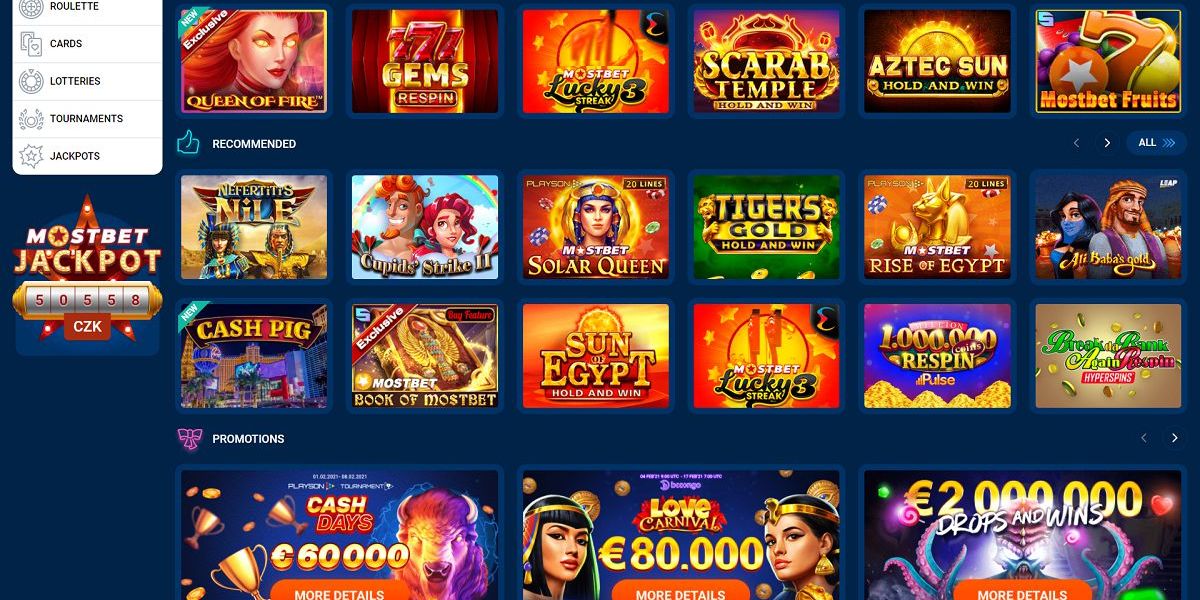1200x600 pixels.
Task: Click More Details on Love Carnival banner
Action: pyautogui.click(x=681, y=593)
